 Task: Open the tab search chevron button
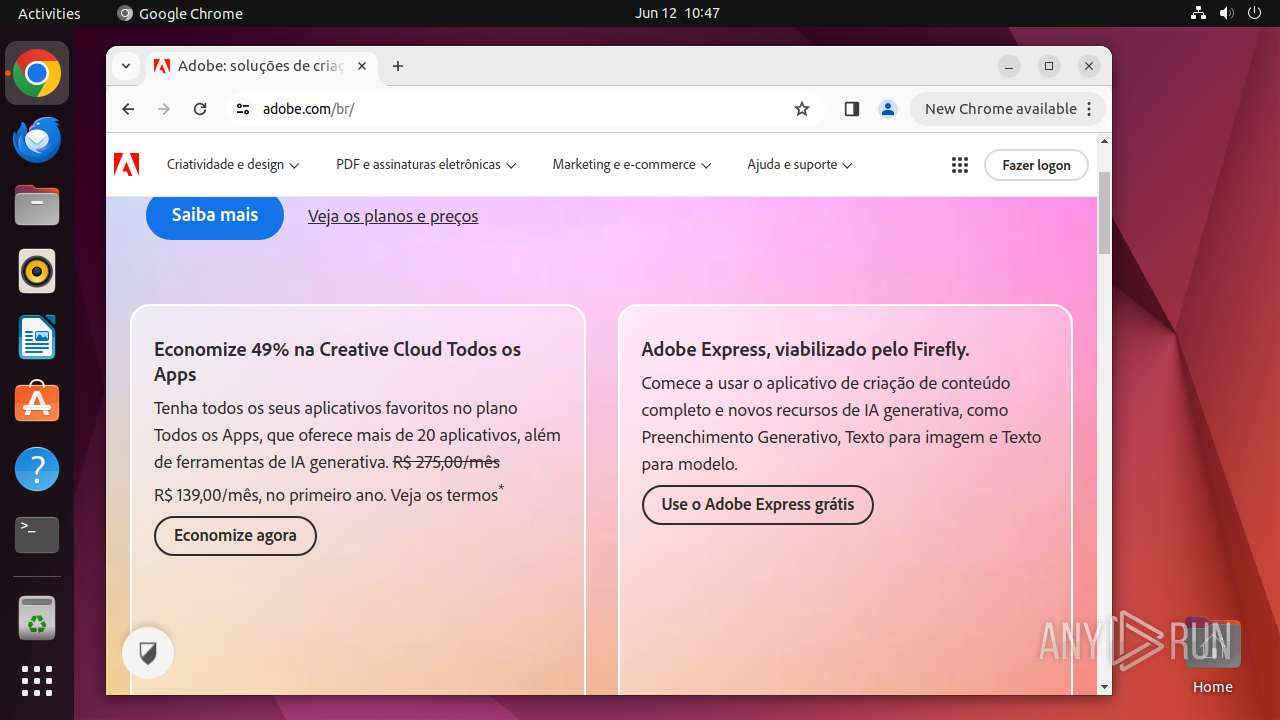126,66
